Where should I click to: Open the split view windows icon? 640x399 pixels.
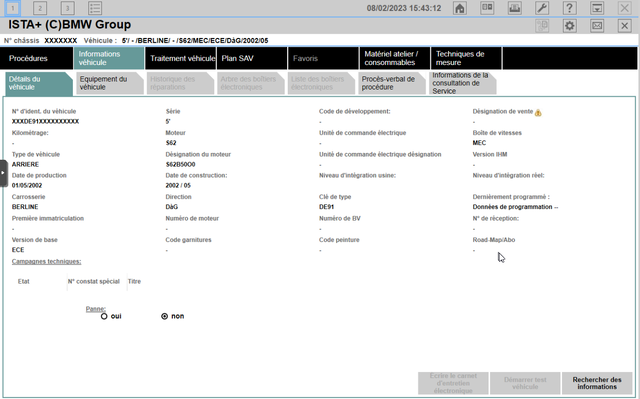point(487,8)
